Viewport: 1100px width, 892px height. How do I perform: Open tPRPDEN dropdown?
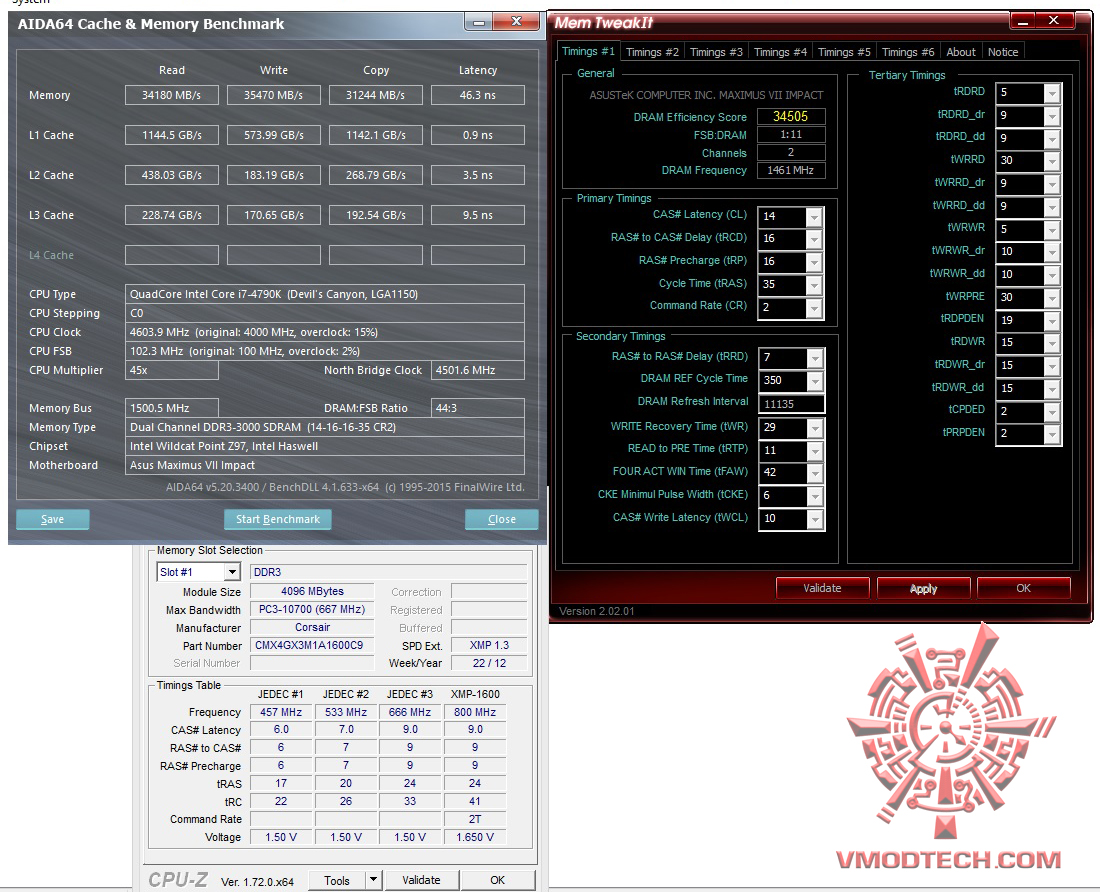[x=1052, y=435]
